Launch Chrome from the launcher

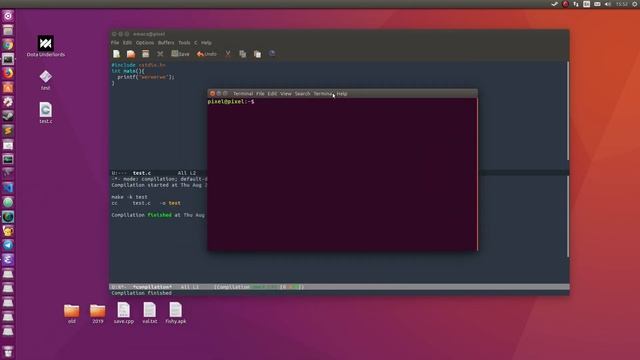click(8, 44)
